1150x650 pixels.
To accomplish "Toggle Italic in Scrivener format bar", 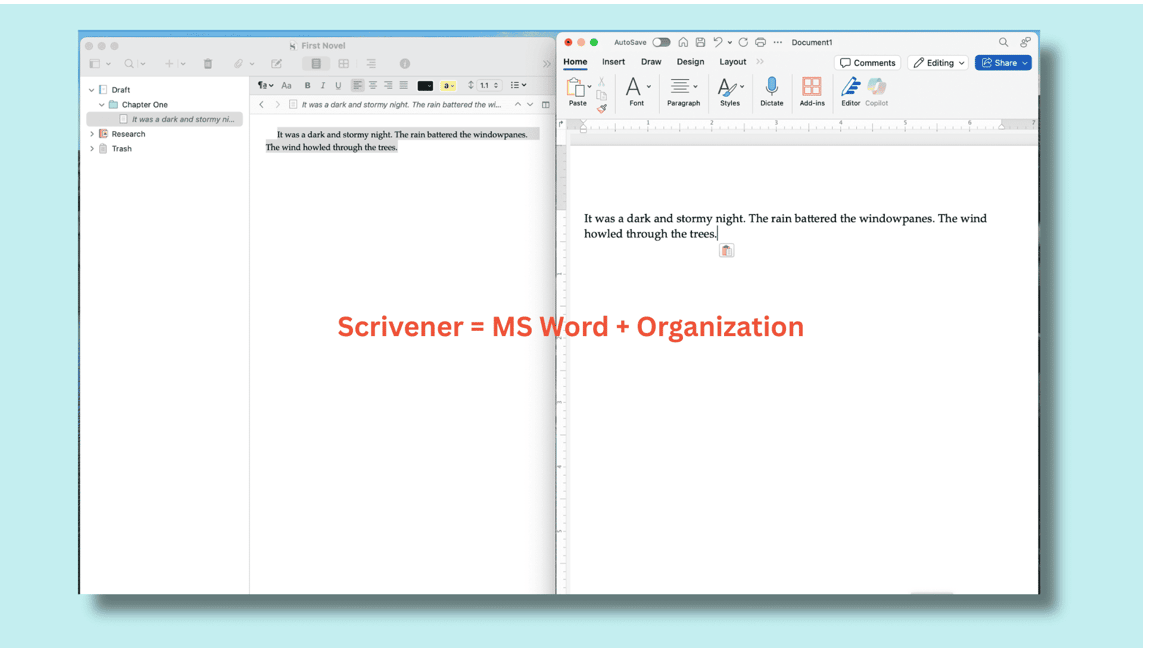I will tap(323, 86).
